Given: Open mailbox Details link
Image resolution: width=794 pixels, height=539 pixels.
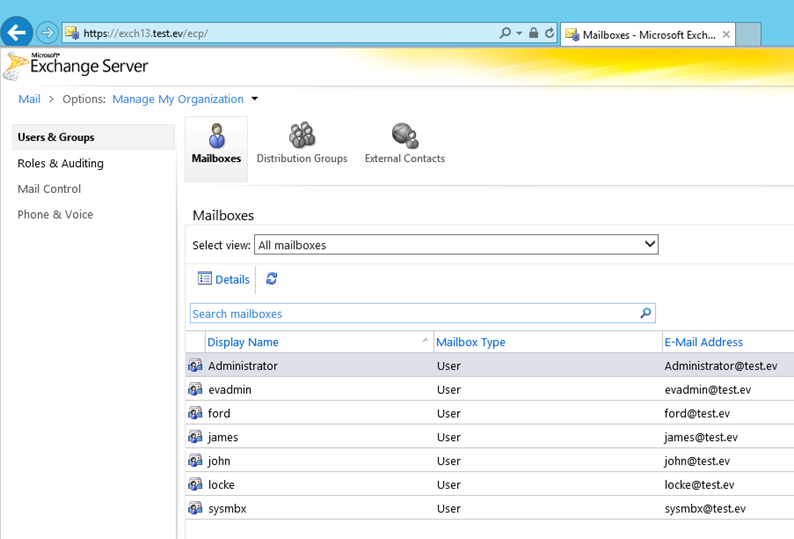Looking at the screenshot, I should point(232,280).
